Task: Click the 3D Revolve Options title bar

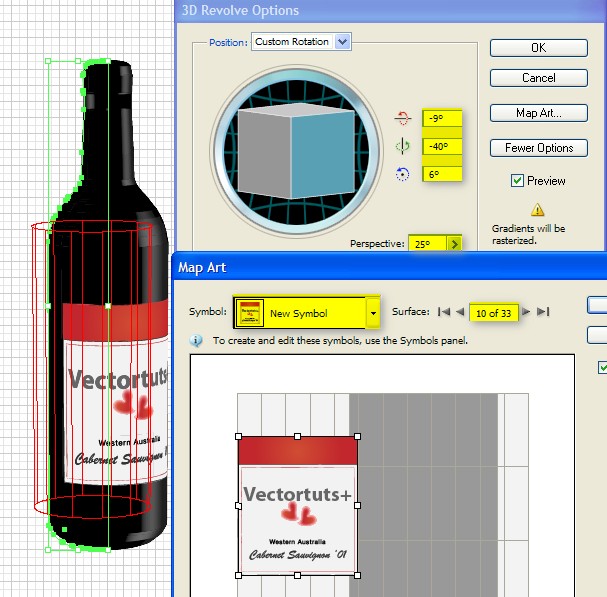Action: pos(390,10)
